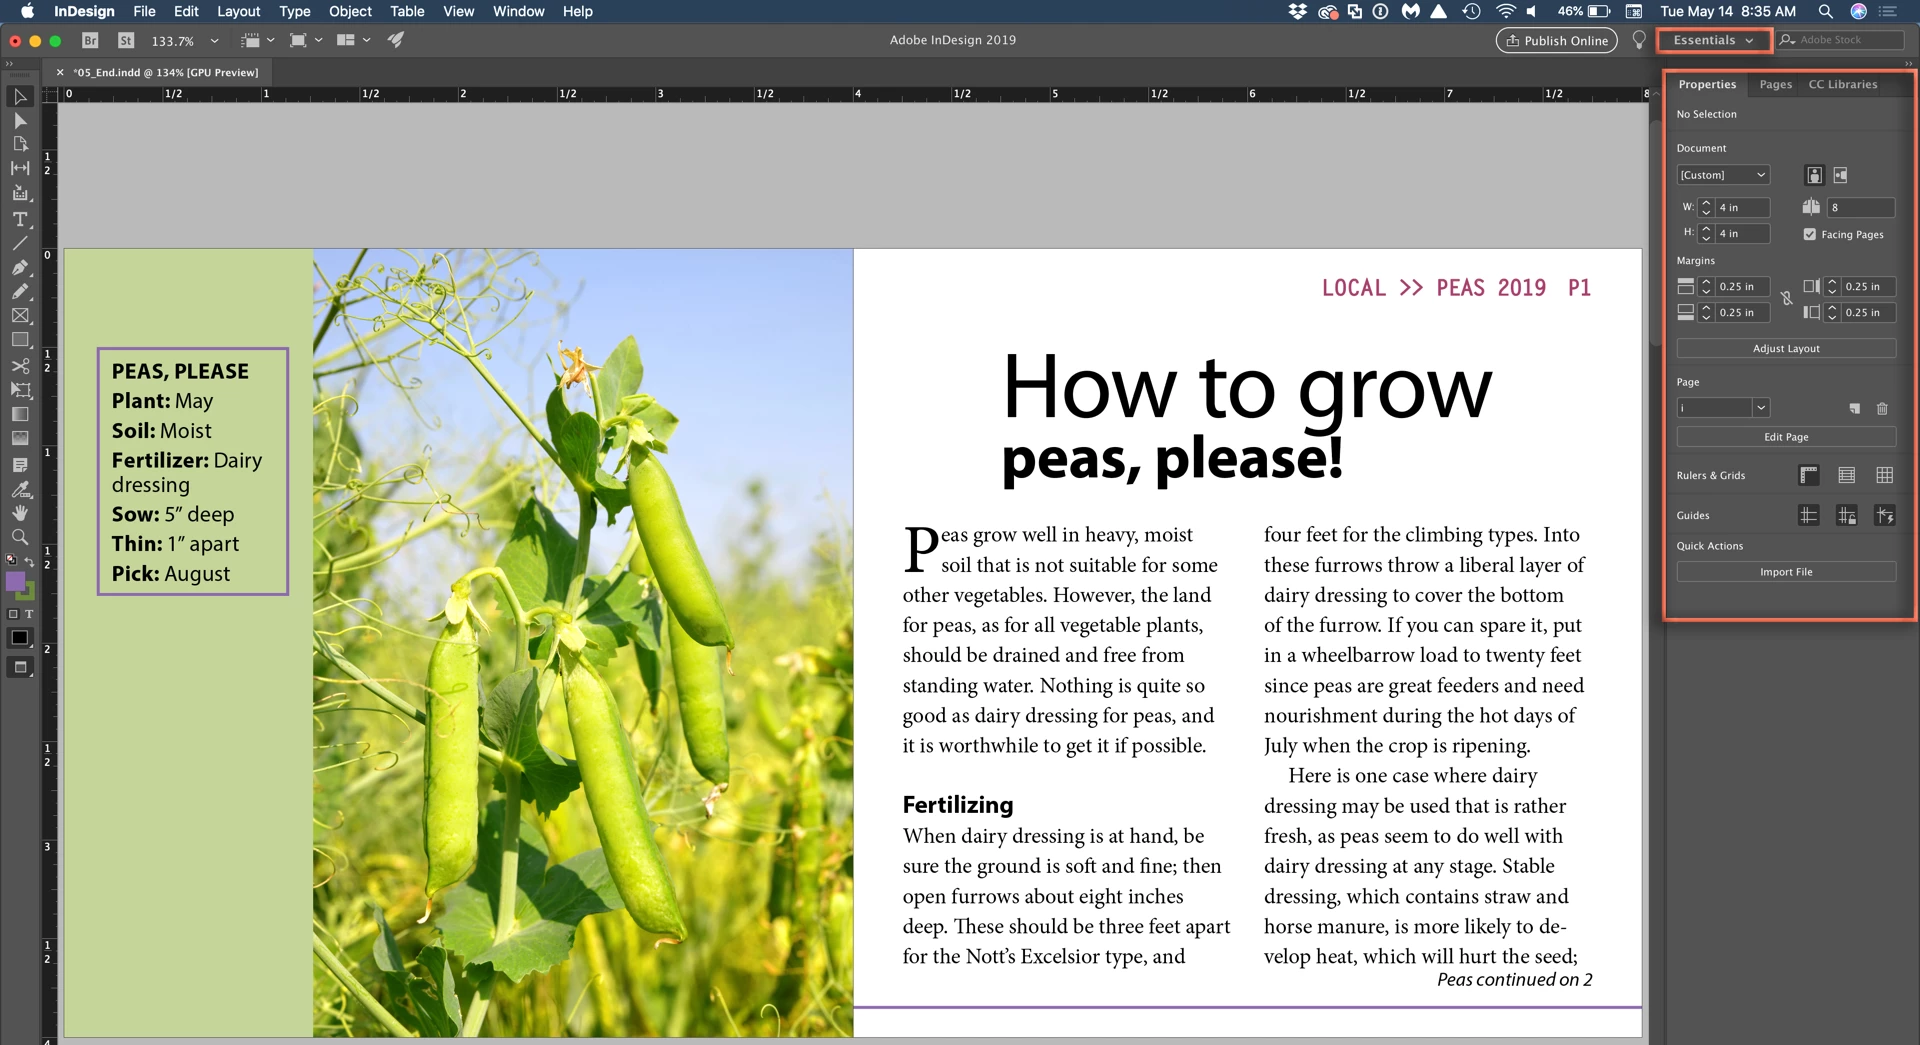Open the Screen Mode dropdown in top bar
Image resolution: width=1920 pixels, height=1045 pixels.
306,40
